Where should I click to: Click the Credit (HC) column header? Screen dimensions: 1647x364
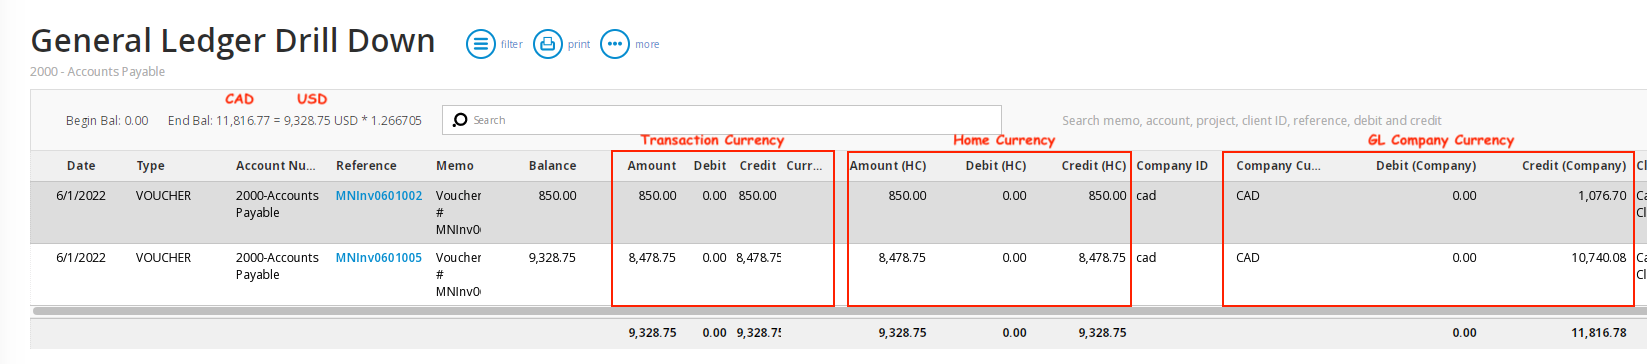[1094, 166]
